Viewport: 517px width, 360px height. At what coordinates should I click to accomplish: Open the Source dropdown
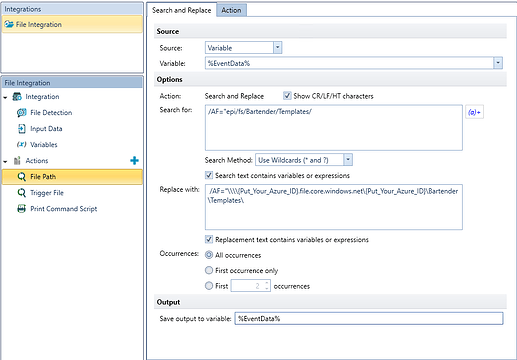point(277,48)
